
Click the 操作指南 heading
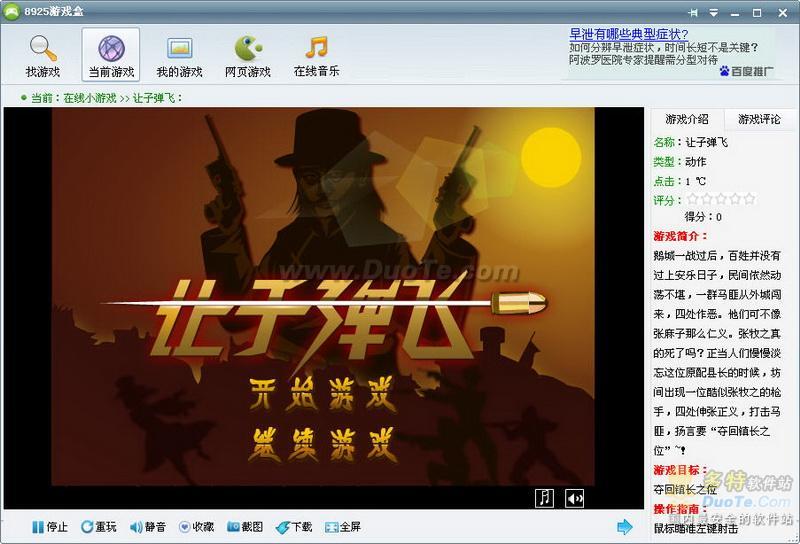tap(681, 509)
